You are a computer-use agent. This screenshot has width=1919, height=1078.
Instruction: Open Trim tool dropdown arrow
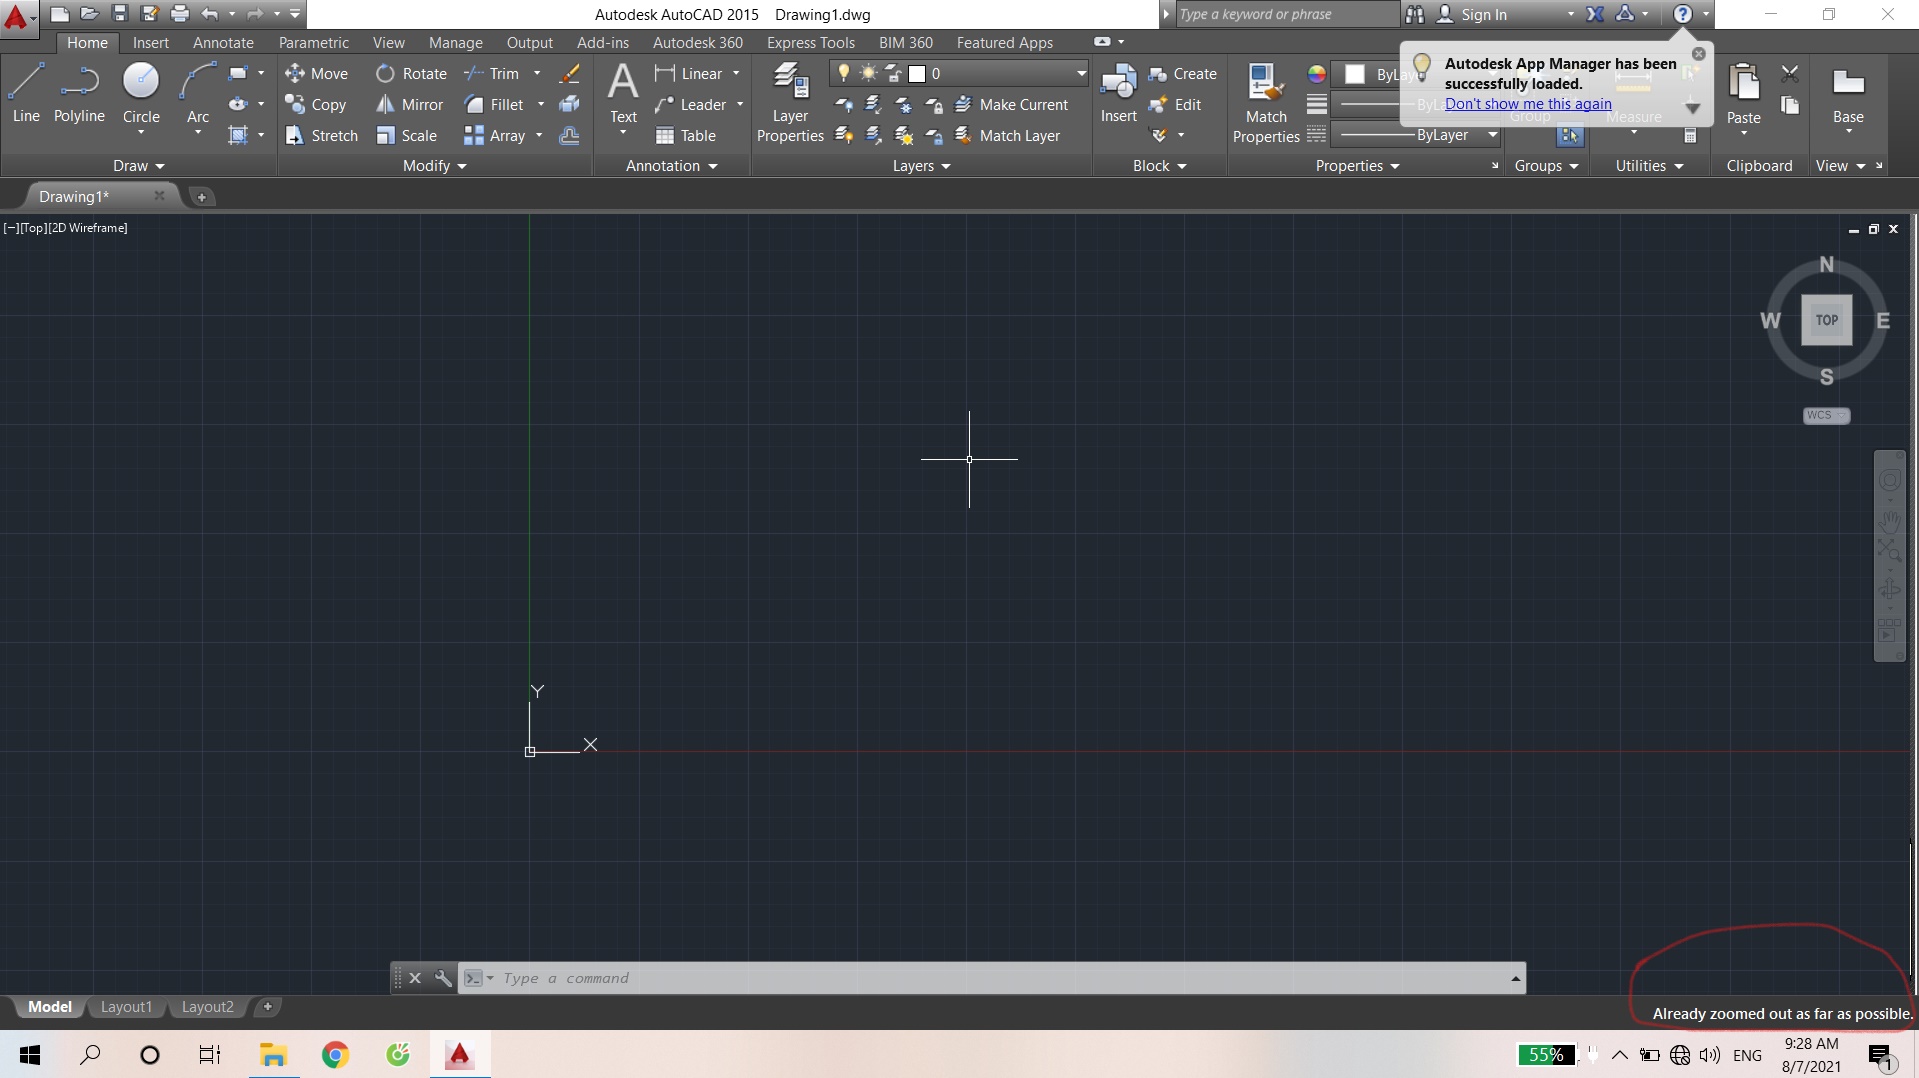coord(537,73)
